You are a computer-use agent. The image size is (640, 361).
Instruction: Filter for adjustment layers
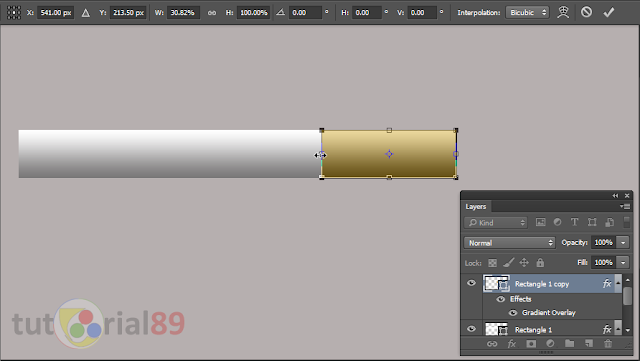pos(557,222)
